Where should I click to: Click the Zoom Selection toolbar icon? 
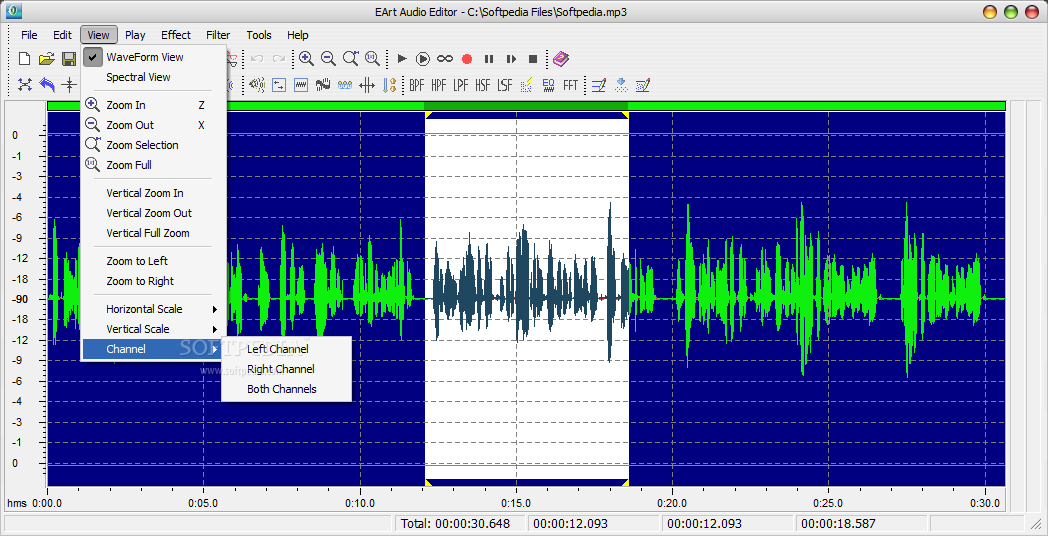tap(350, 59)
